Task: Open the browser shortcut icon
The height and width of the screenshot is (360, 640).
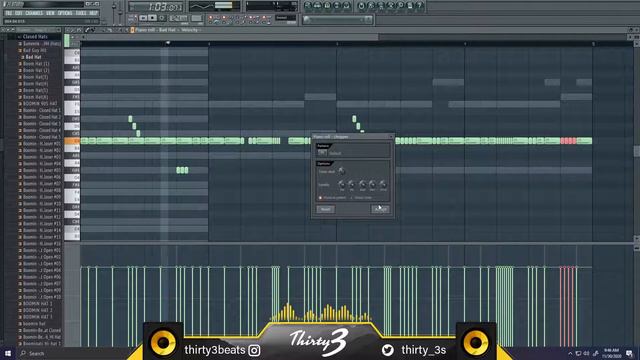Action: pos(337,6)
